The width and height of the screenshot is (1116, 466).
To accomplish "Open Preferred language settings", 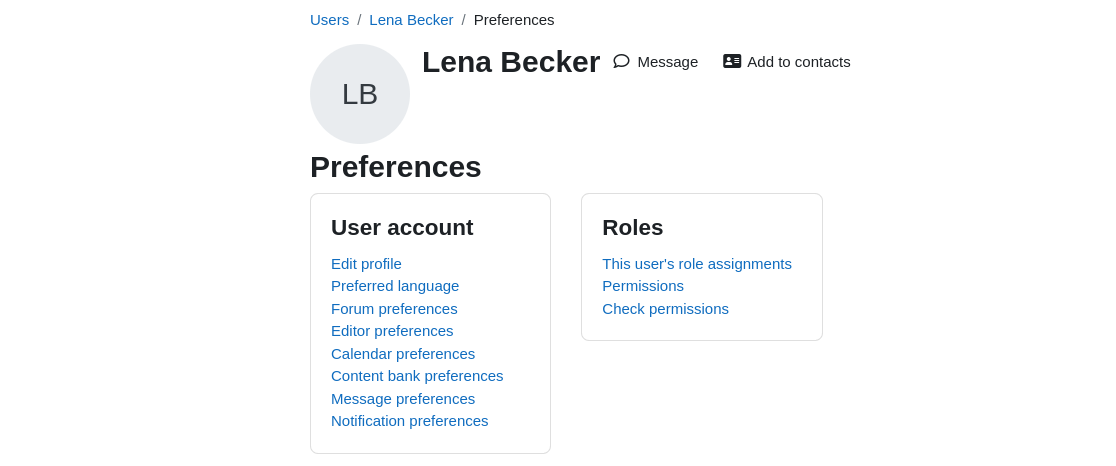I will click(x=395, y=286).
